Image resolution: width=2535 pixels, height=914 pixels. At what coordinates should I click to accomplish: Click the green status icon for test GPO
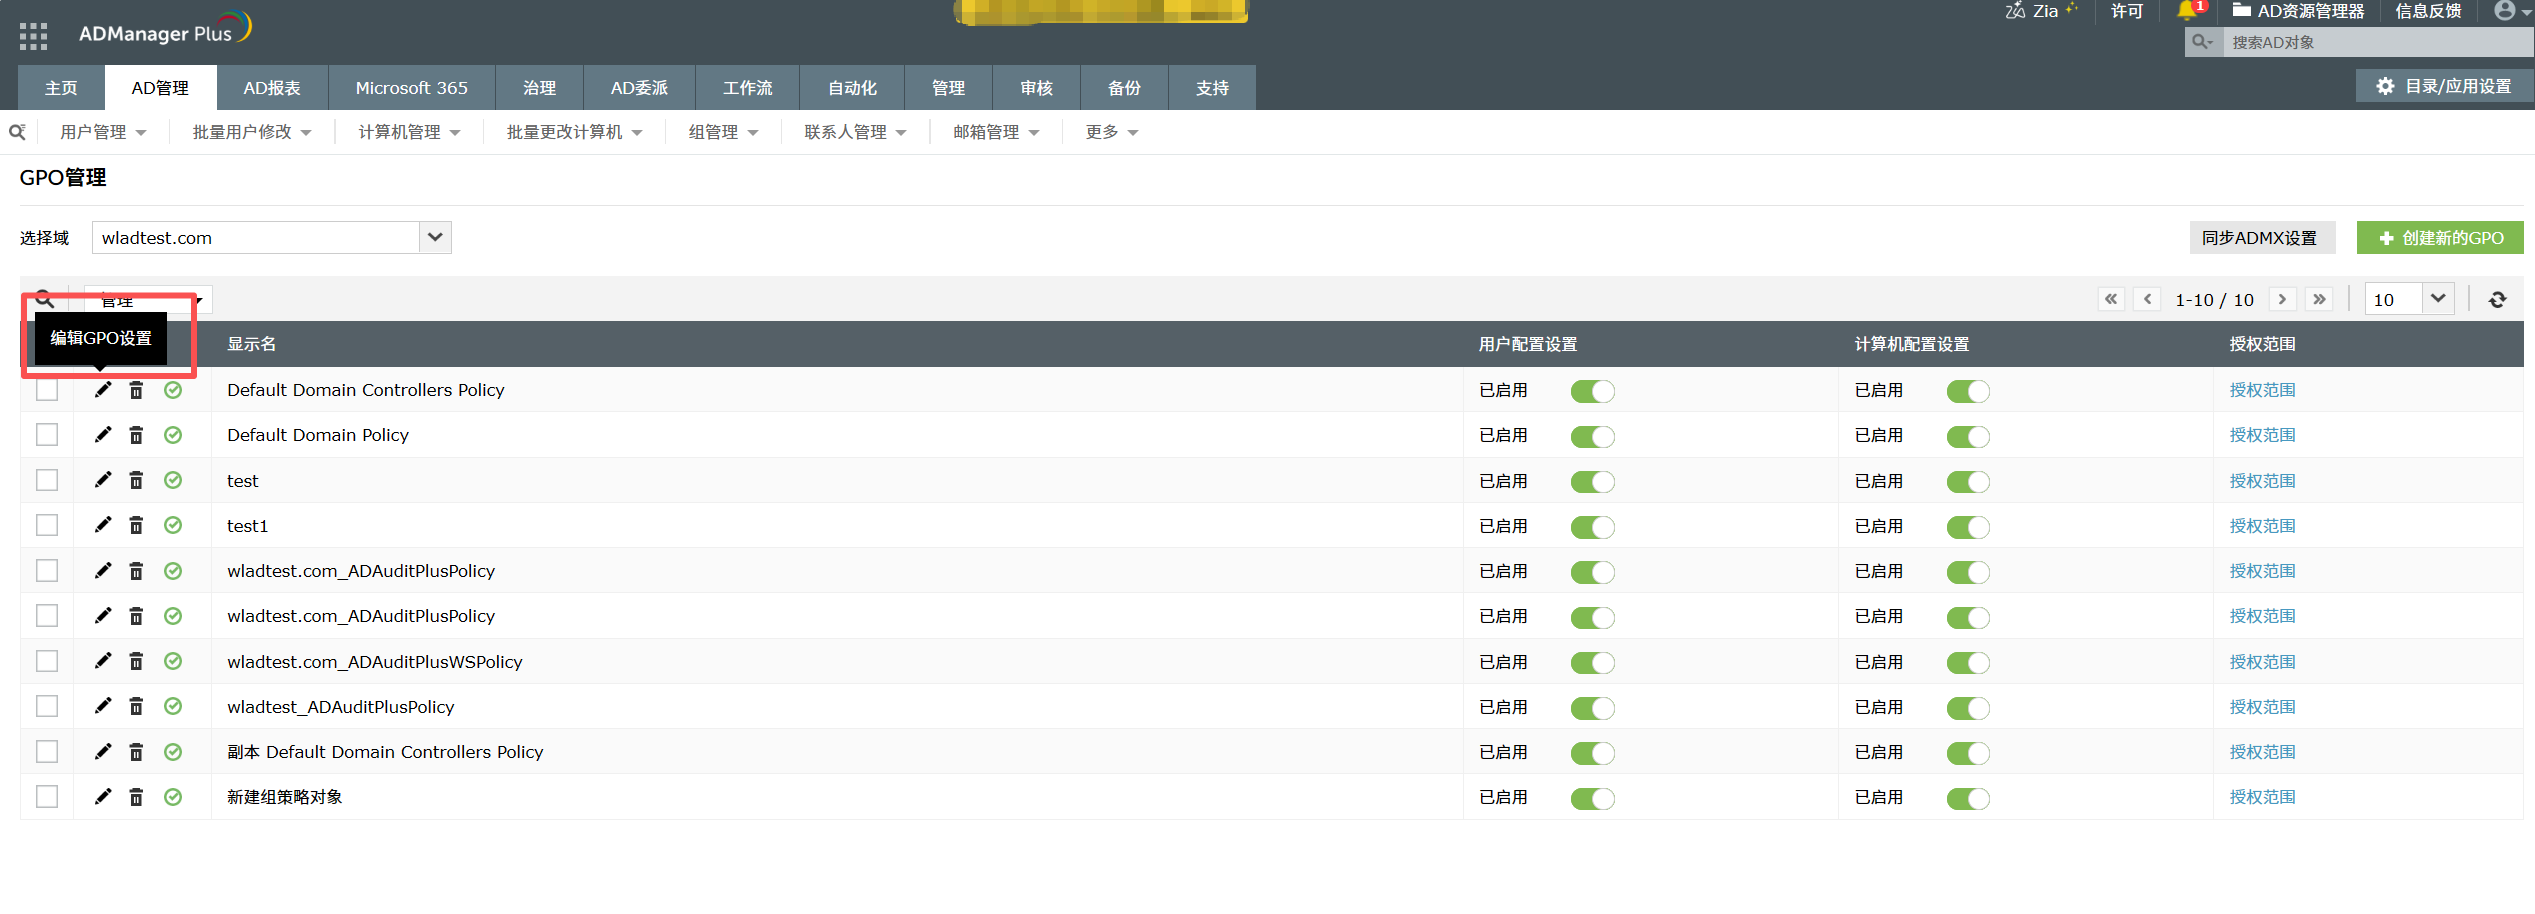point(173,481)
